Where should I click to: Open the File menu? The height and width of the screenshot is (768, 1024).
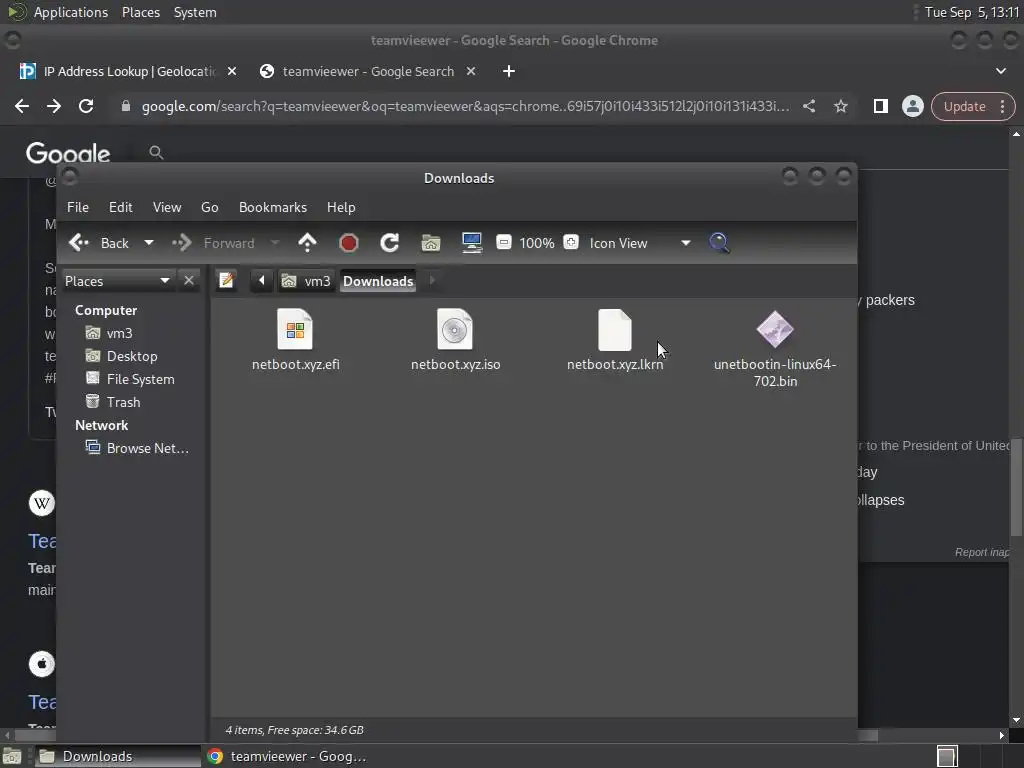click(78, 207)
